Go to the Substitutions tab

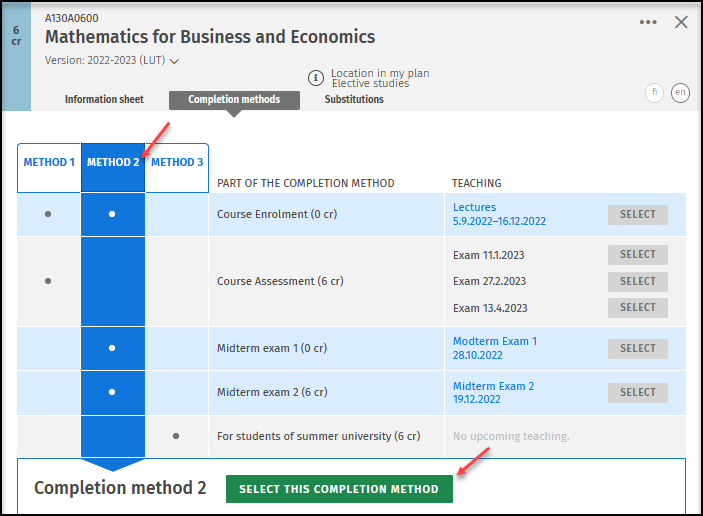pyautogui.click(x=354, y=99)
